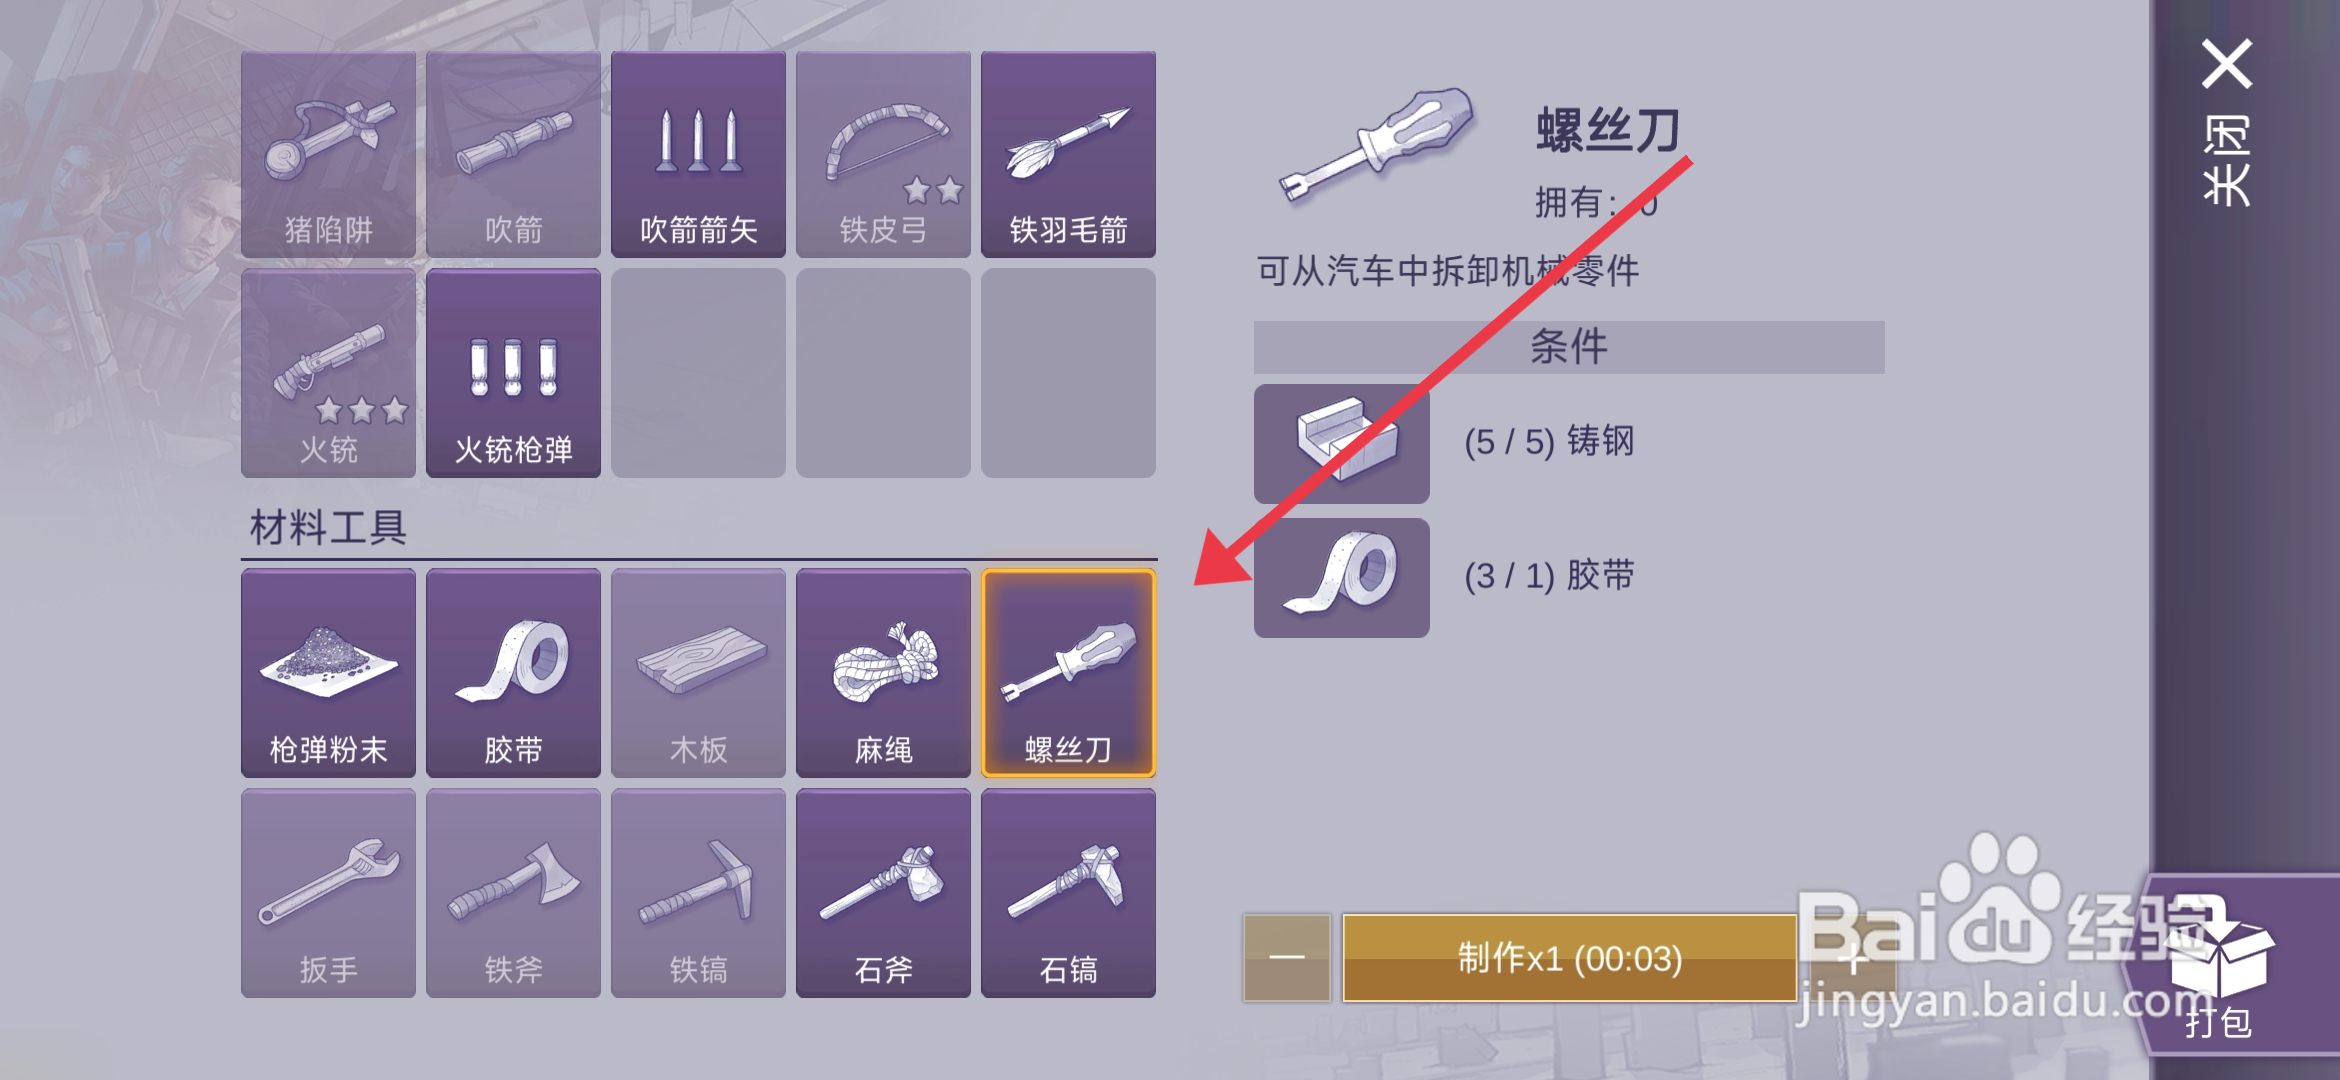Select the highlighted 螺丝刀 screwdriver tile

[x=1068, y=673]
